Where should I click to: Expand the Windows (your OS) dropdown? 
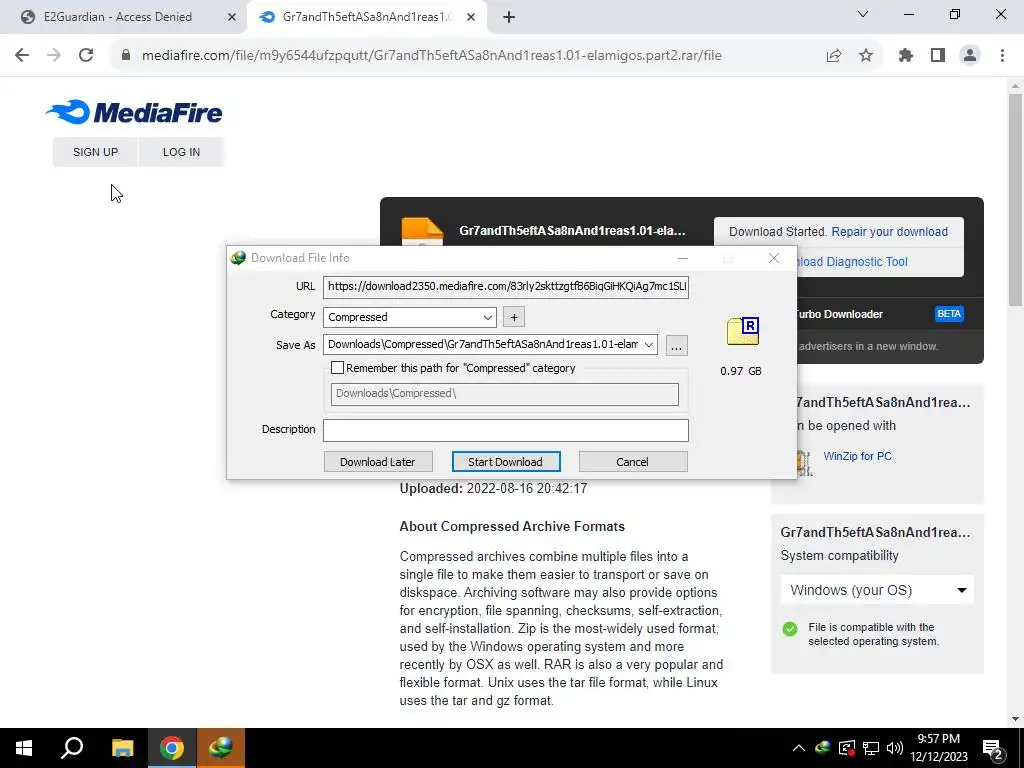point(877,590)
